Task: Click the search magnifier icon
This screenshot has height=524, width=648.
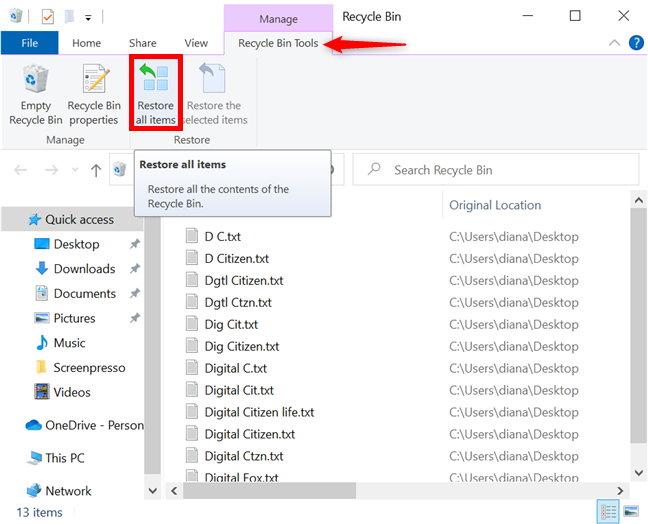Action: [374, 169]
